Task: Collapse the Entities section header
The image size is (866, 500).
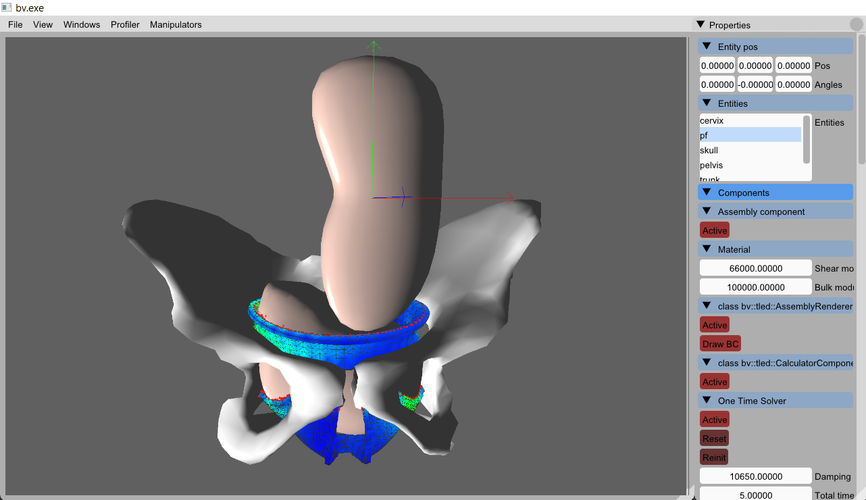Action: pos(707,103)
